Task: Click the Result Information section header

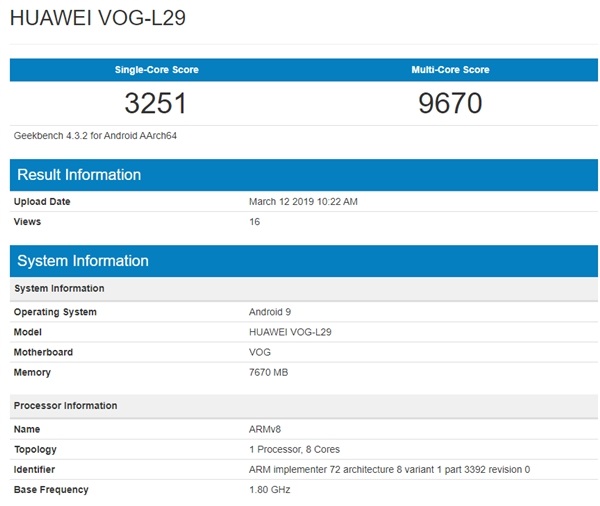Action: tap(79, 175)
